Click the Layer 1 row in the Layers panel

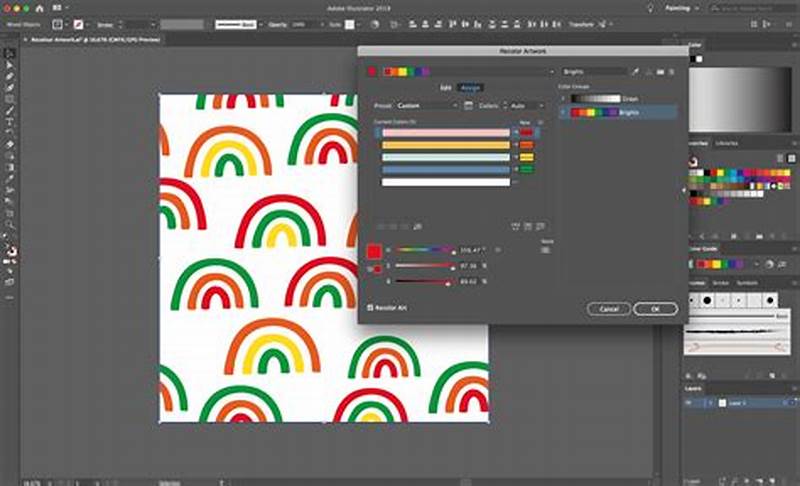pyautogui.click(x=741, y=403)
